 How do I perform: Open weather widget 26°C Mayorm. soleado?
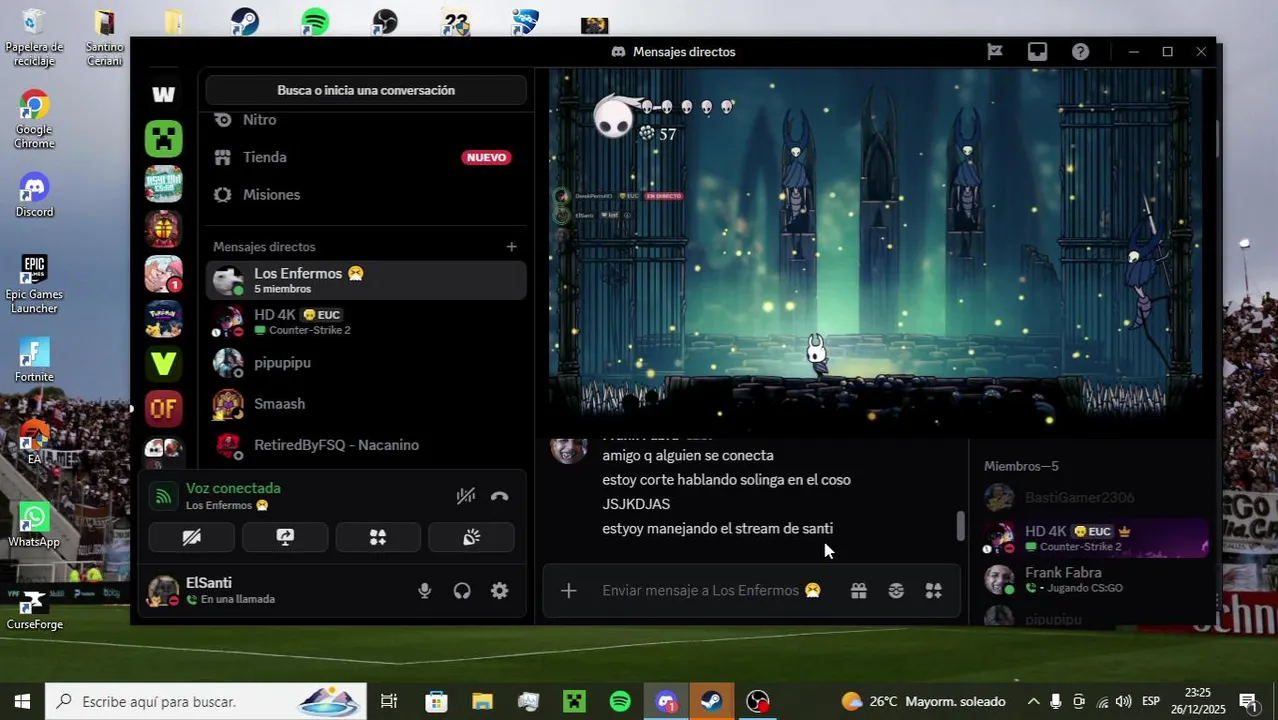point(922,701)
